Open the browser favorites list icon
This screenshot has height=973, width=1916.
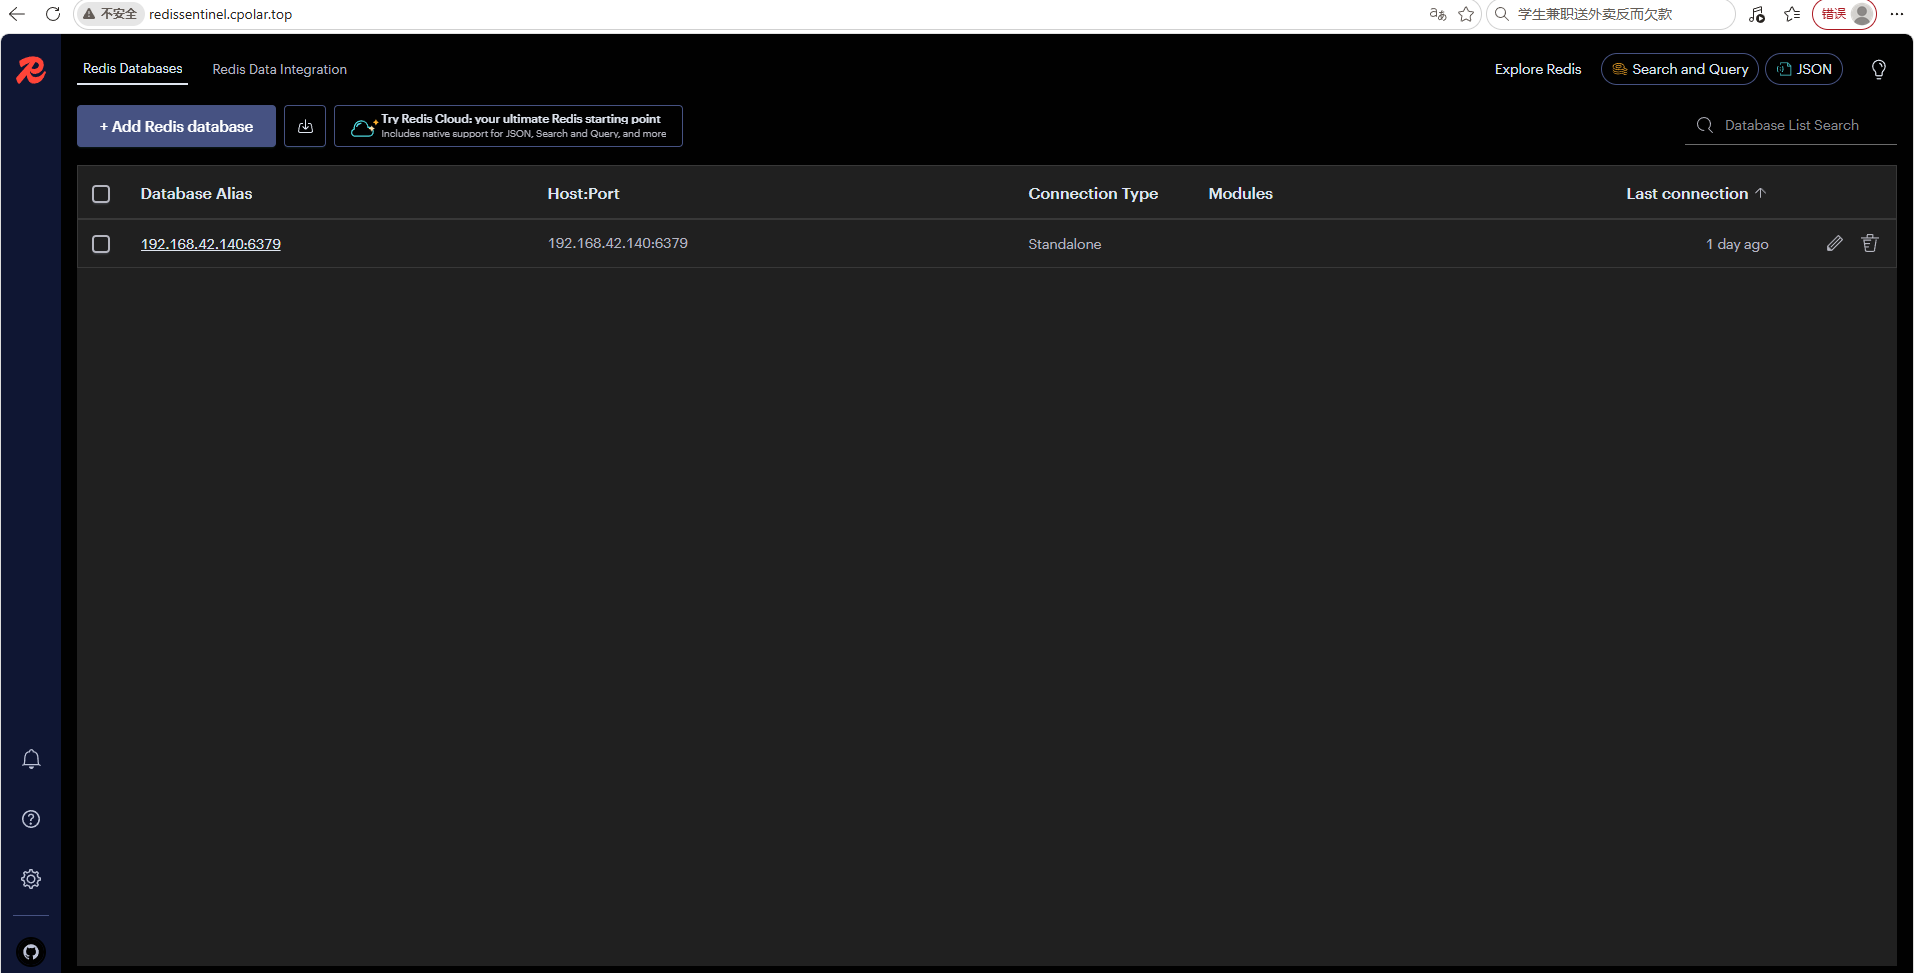click(1792, 14)
